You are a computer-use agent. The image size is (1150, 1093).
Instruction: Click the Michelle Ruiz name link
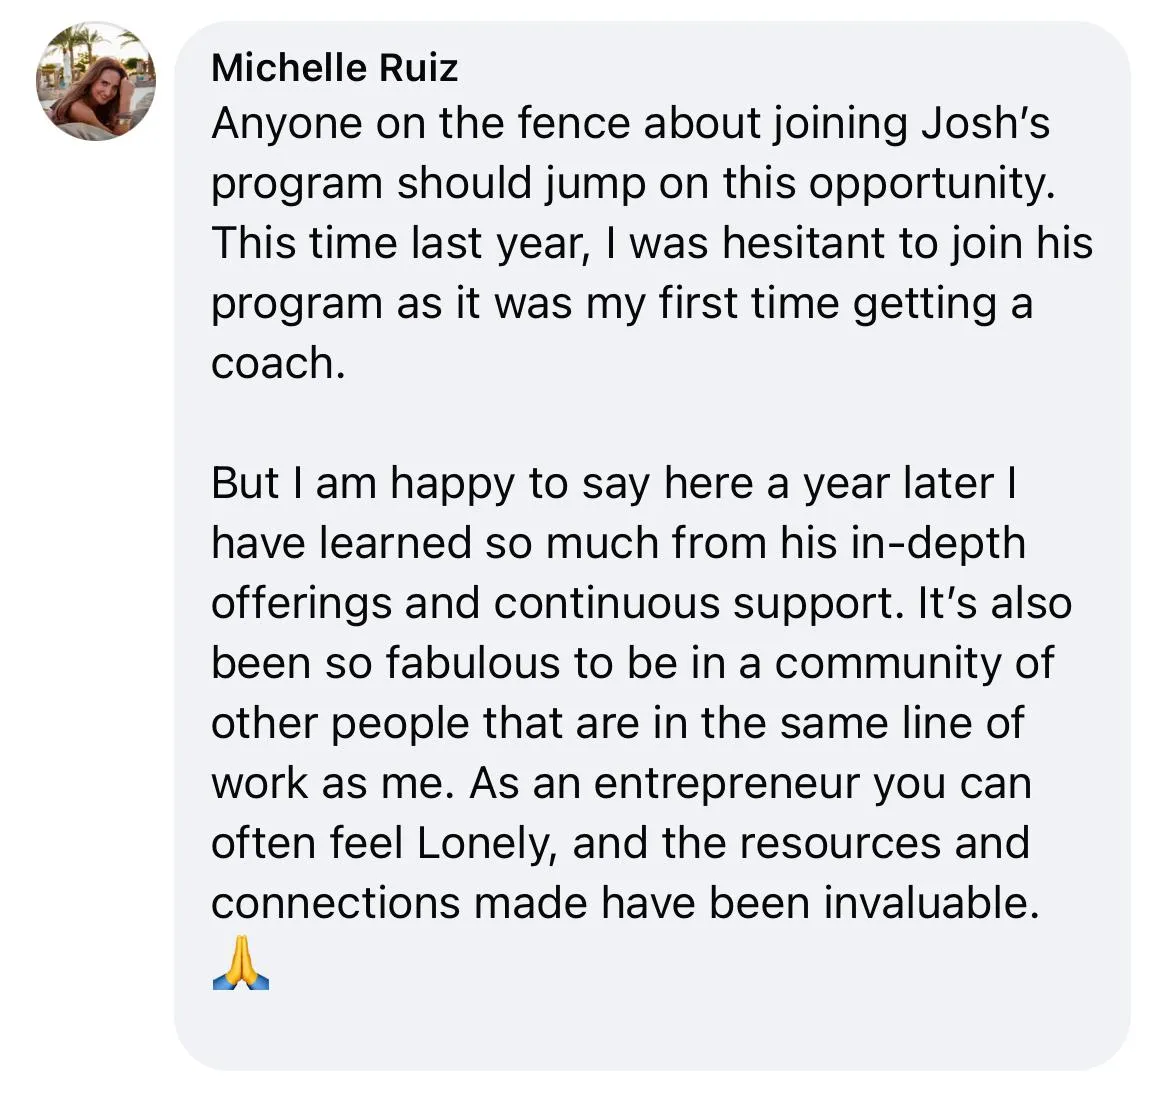(334, 68)
